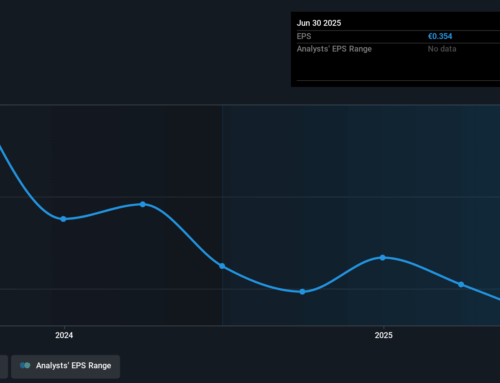Click the 2024 axis label
Image resolution: width=500 pixels, height=383 pixels.
(x=64, y=335)
